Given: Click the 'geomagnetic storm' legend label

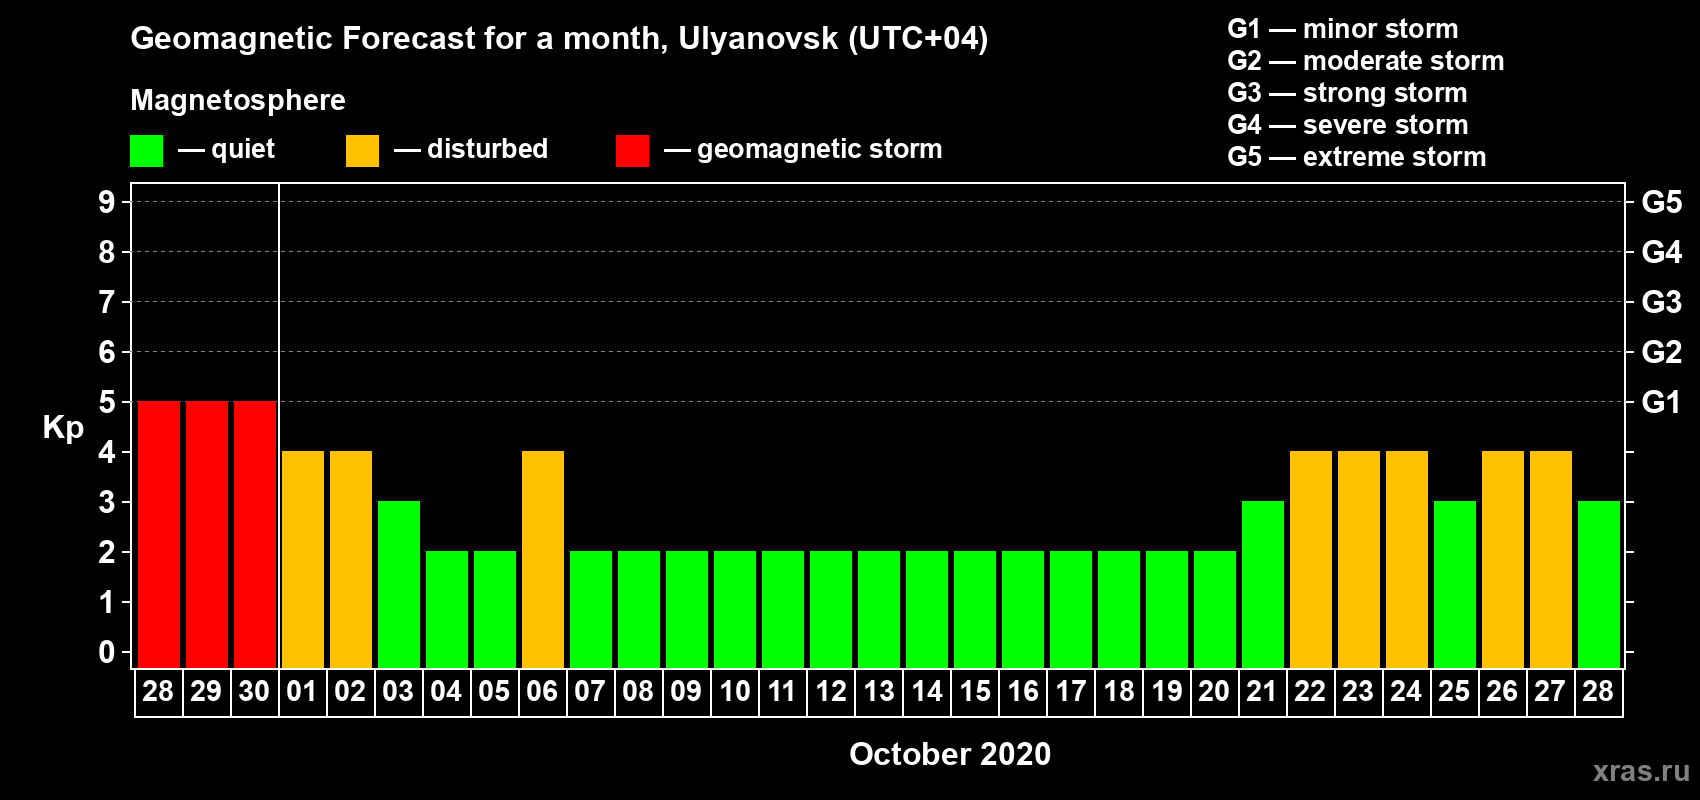Looking at the screenshot, I should [819, 149].
